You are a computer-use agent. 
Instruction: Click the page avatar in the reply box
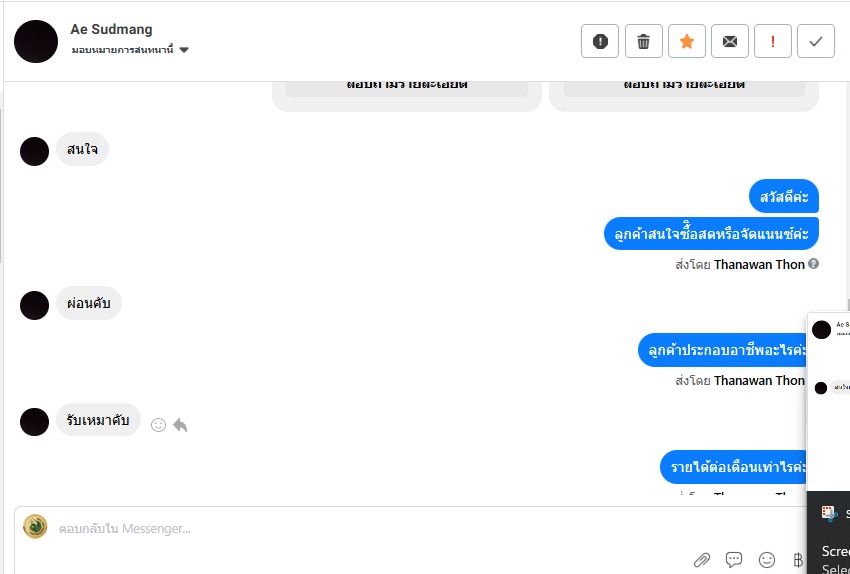point(35,526)
